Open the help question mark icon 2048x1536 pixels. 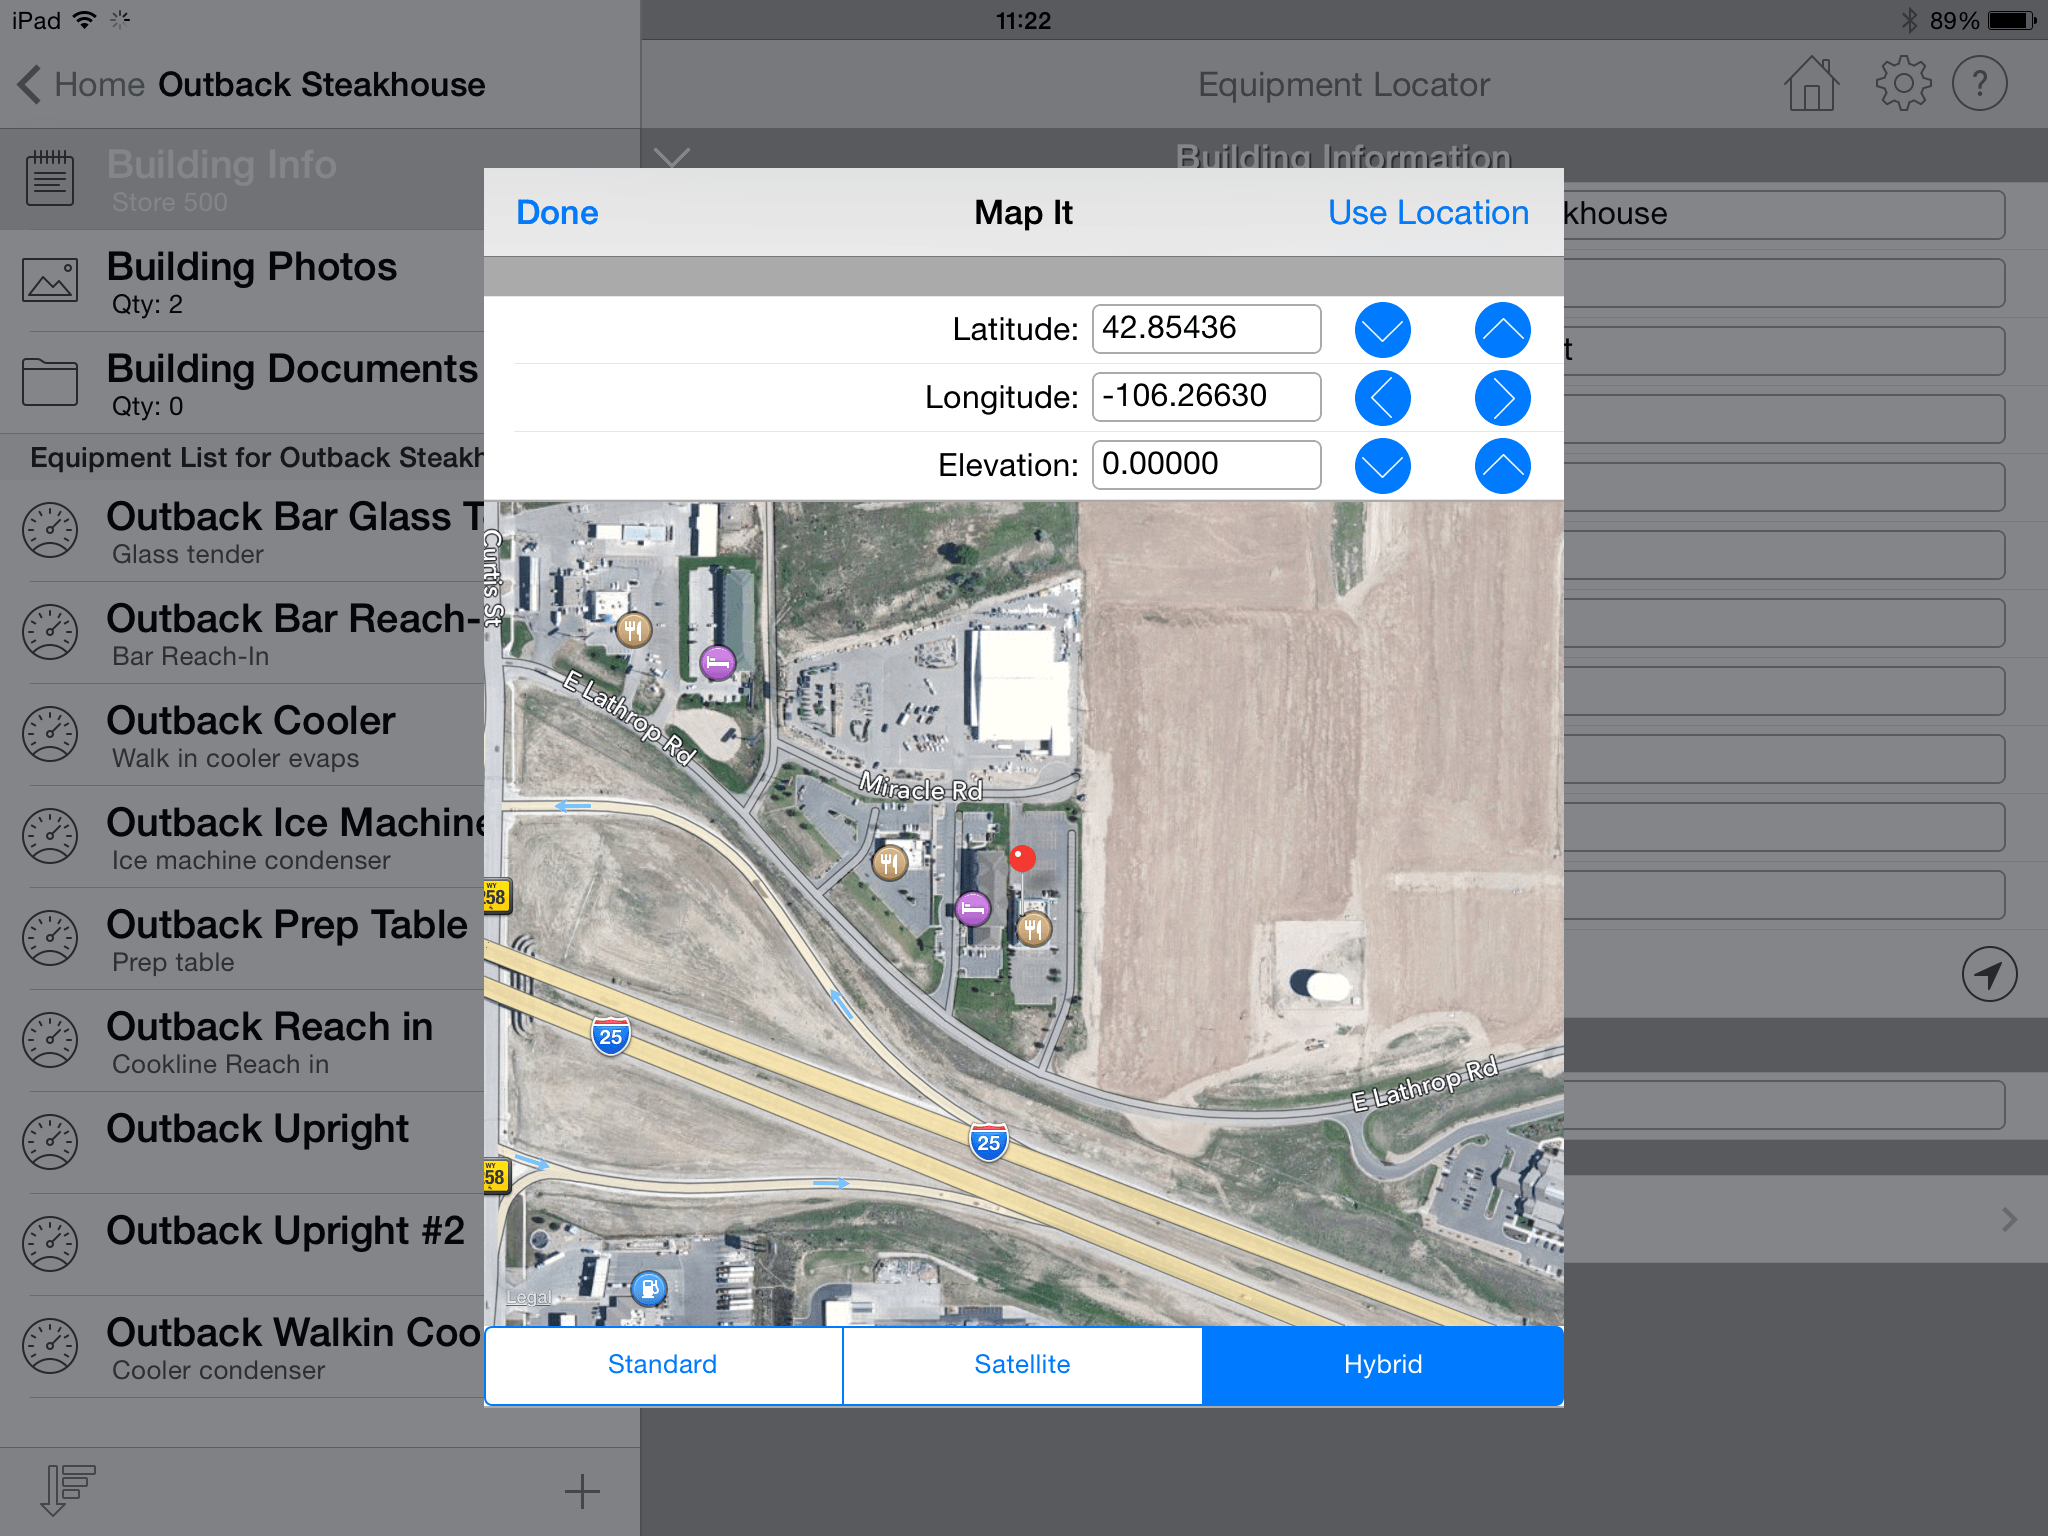1980,84
